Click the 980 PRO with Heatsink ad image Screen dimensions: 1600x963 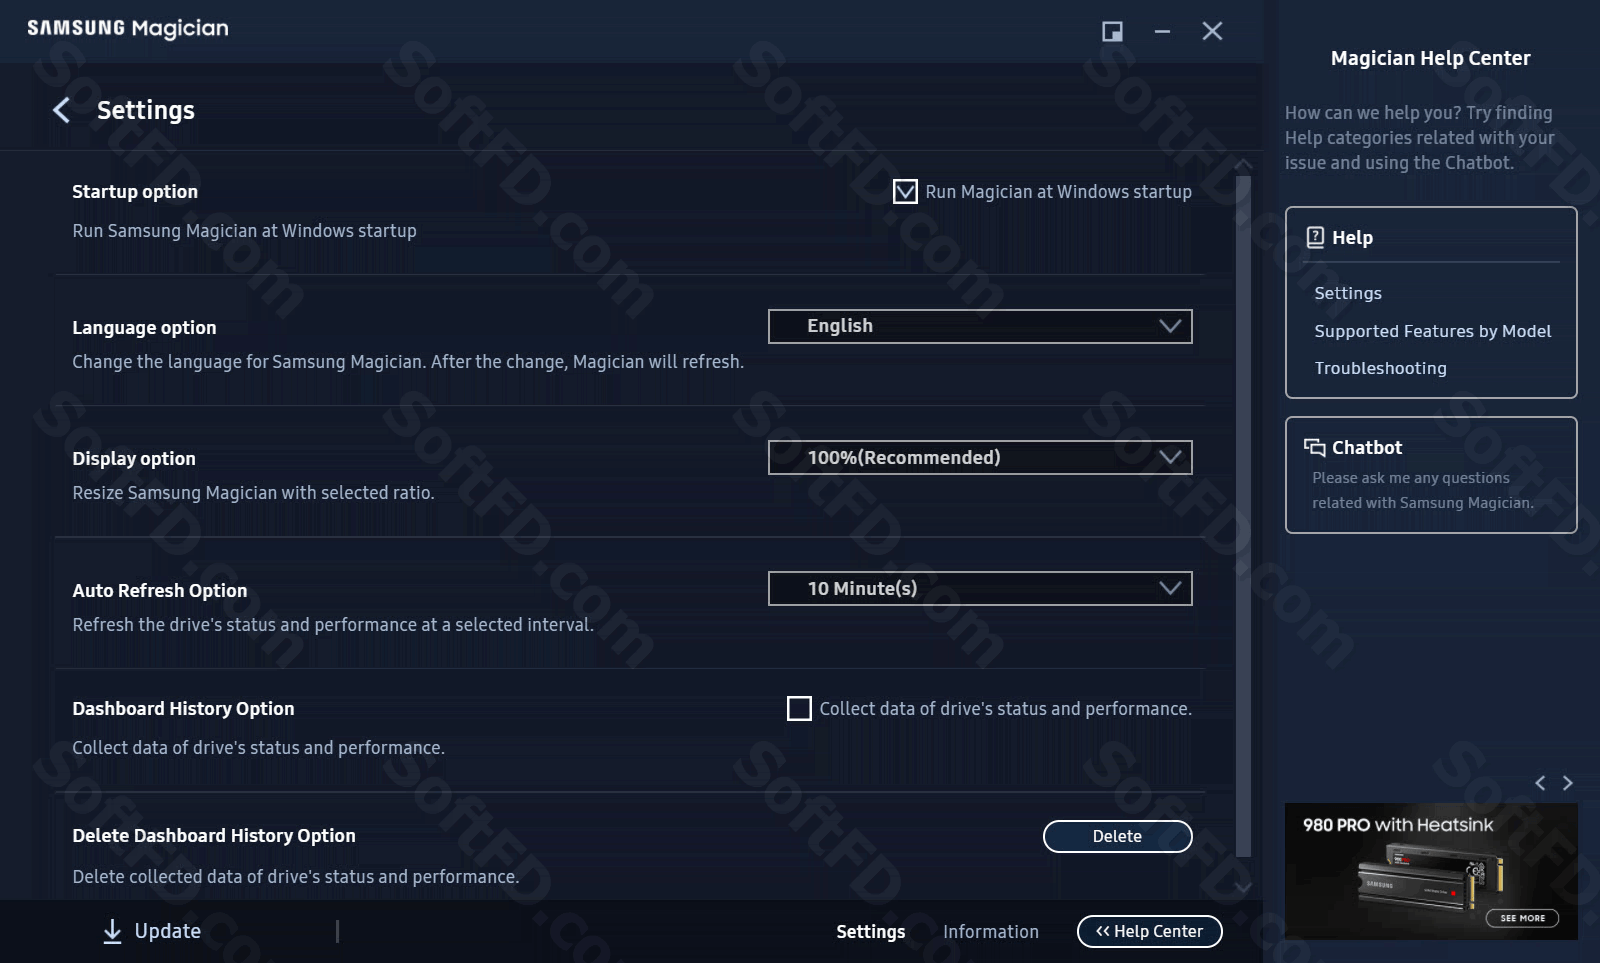(x=1431, y=871)
